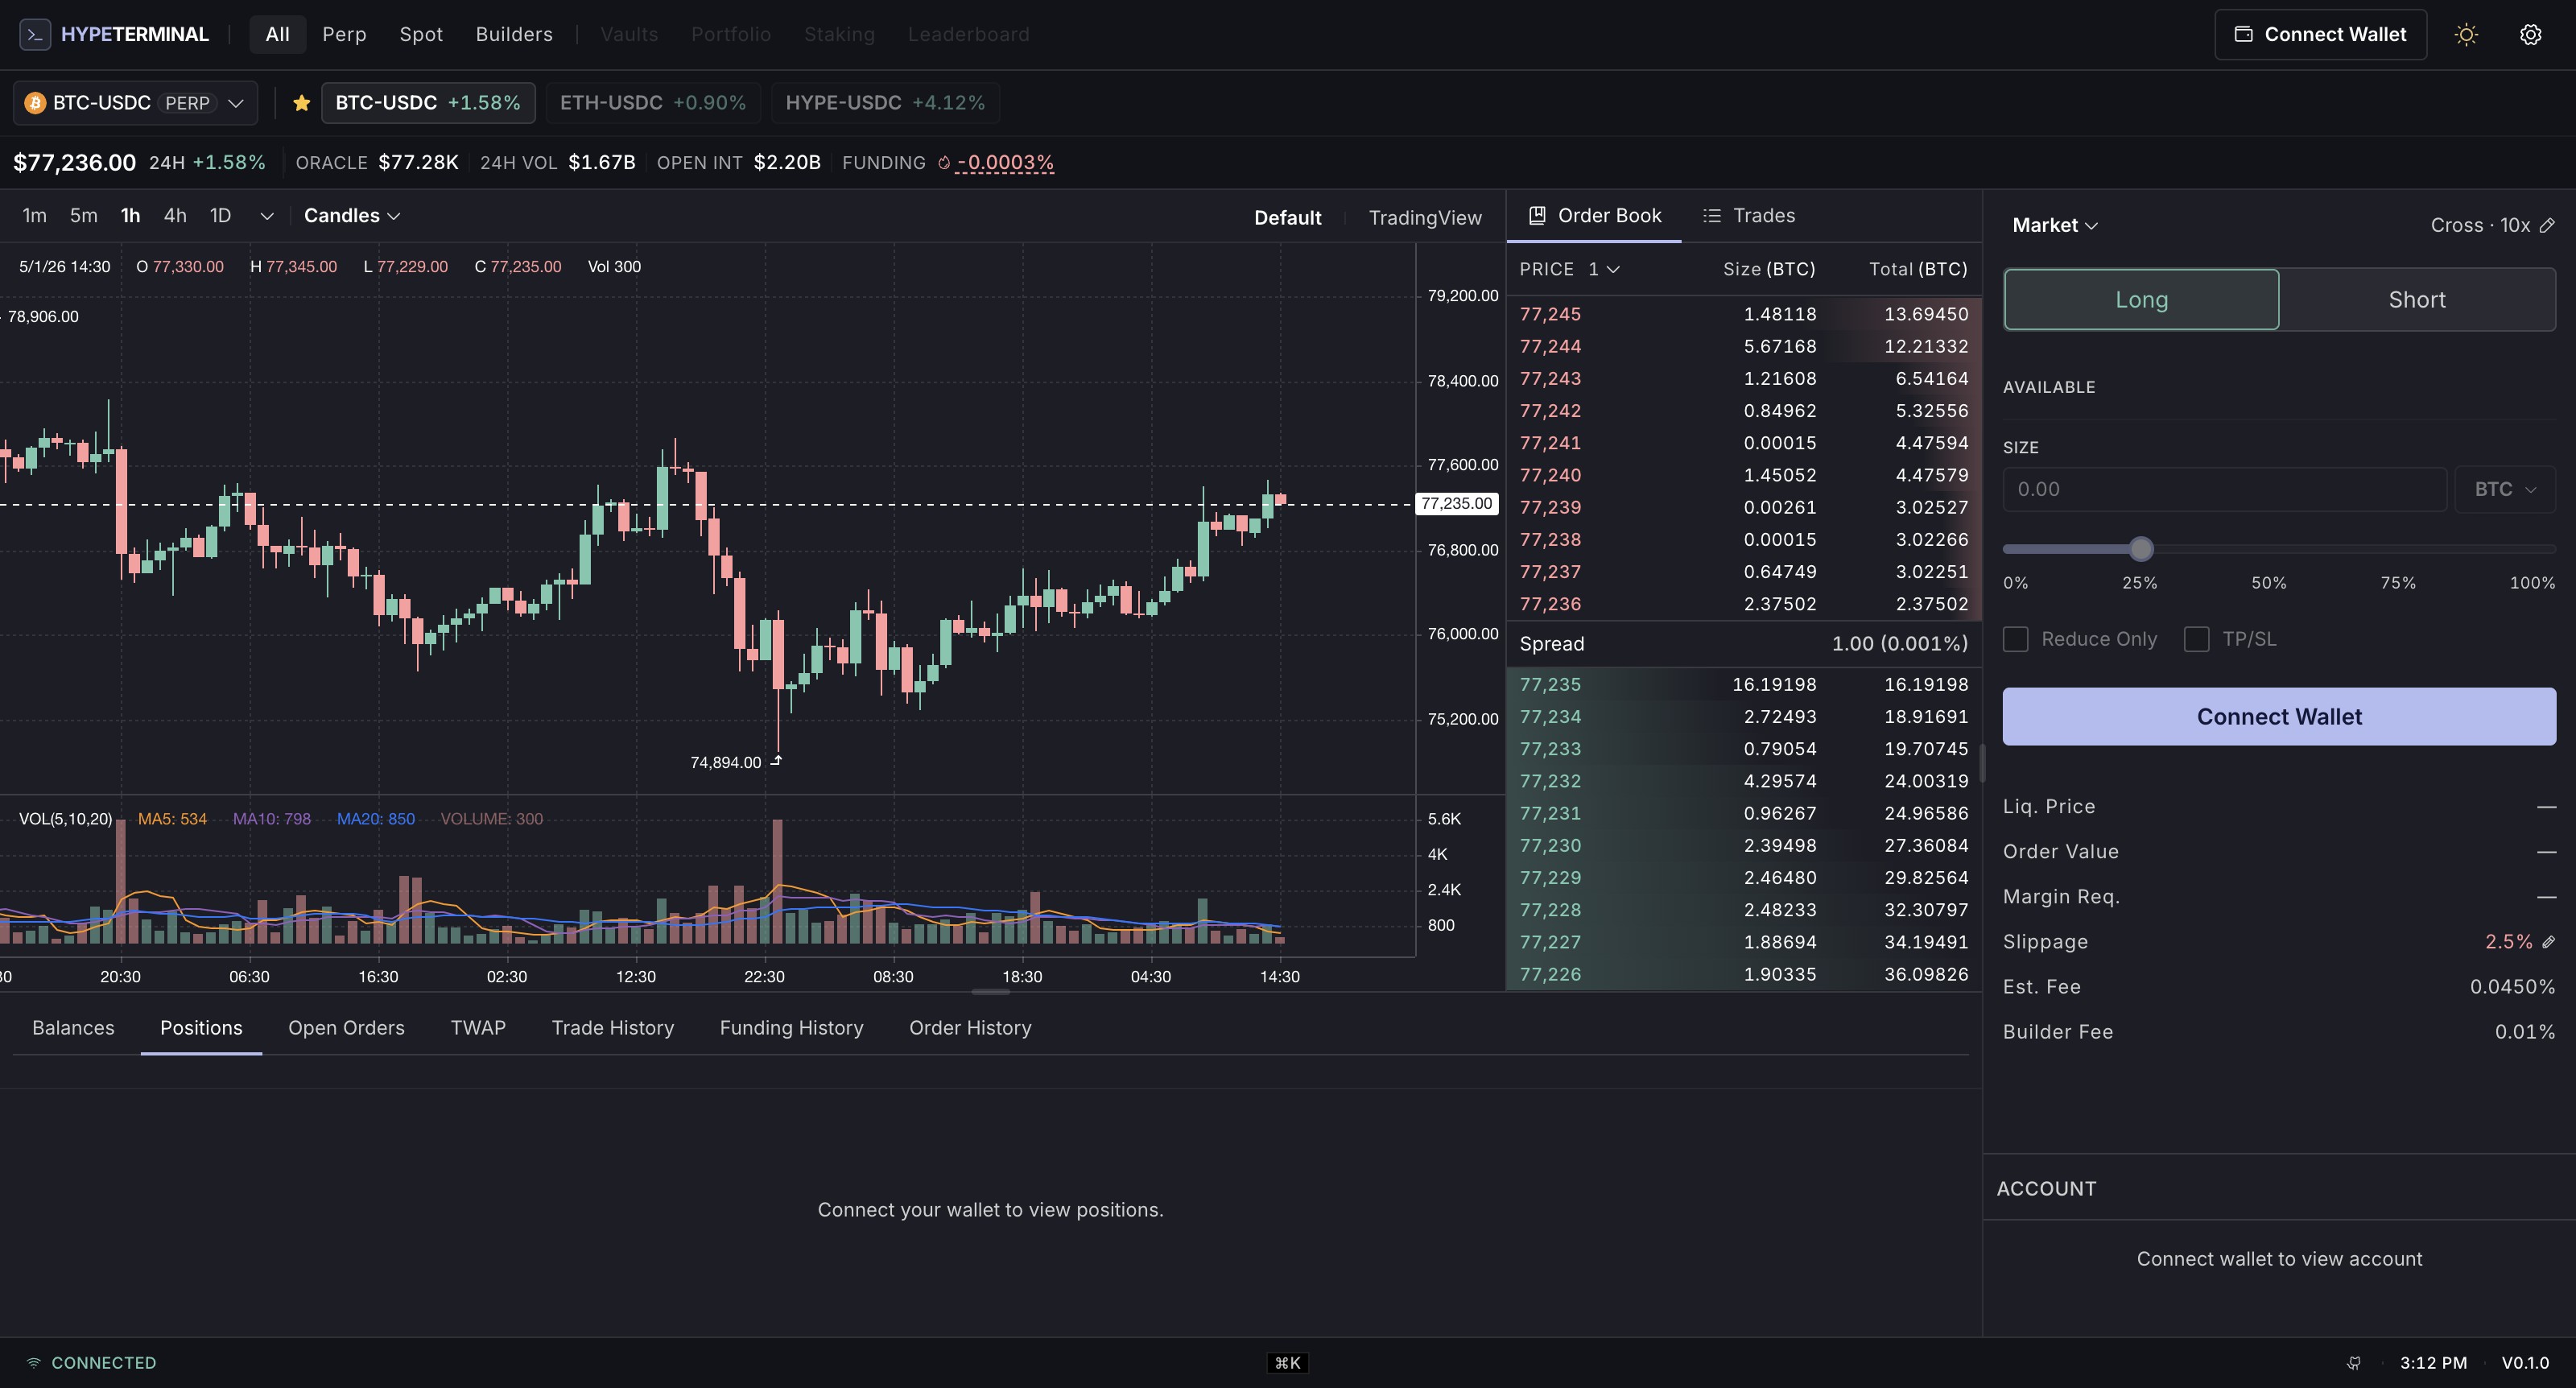Edit slippage with the pencil icon

(2548, 942)
